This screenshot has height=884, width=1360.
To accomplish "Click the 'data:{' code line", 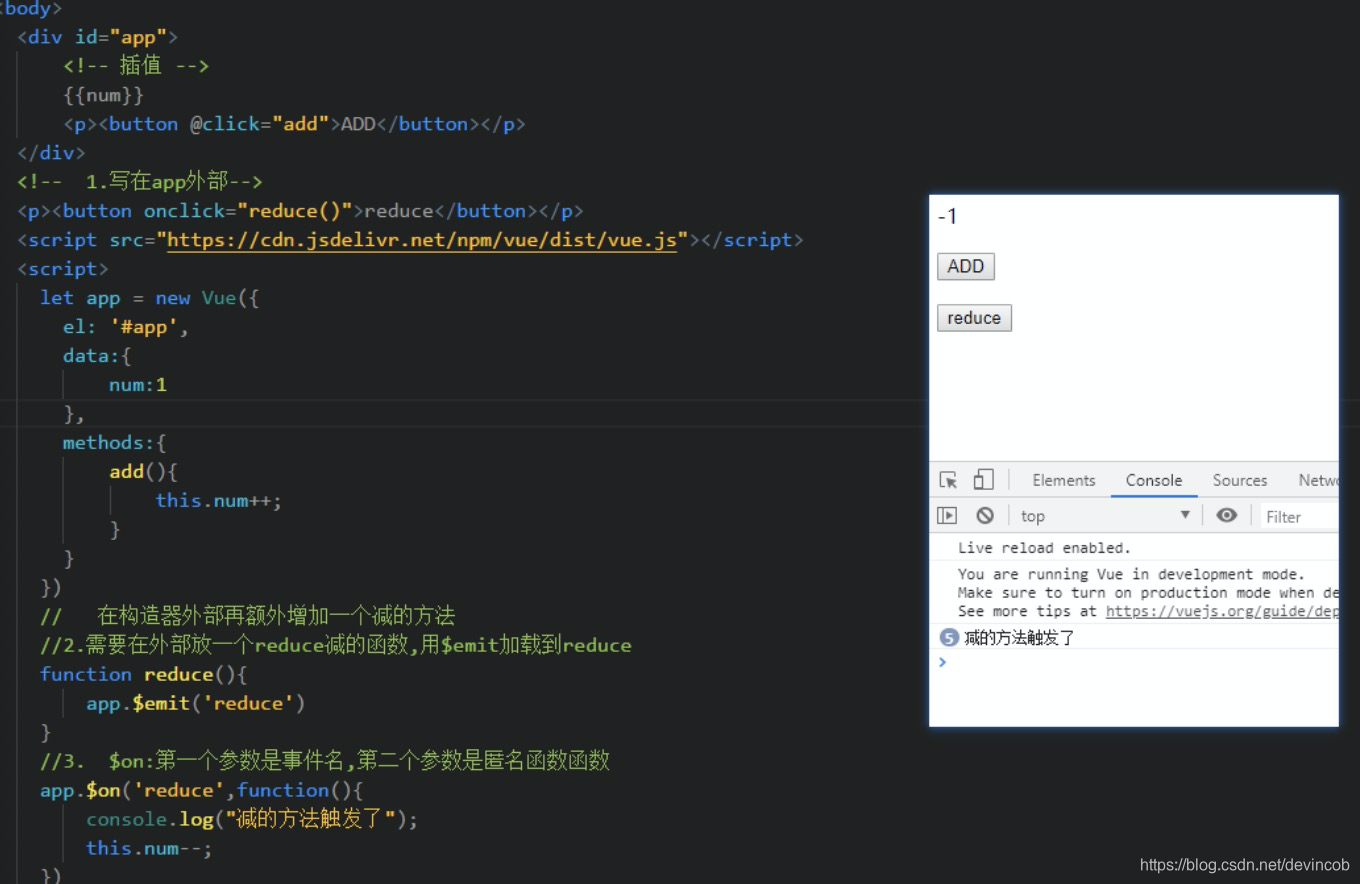I will pyautogui.click(x=97, y=356).
